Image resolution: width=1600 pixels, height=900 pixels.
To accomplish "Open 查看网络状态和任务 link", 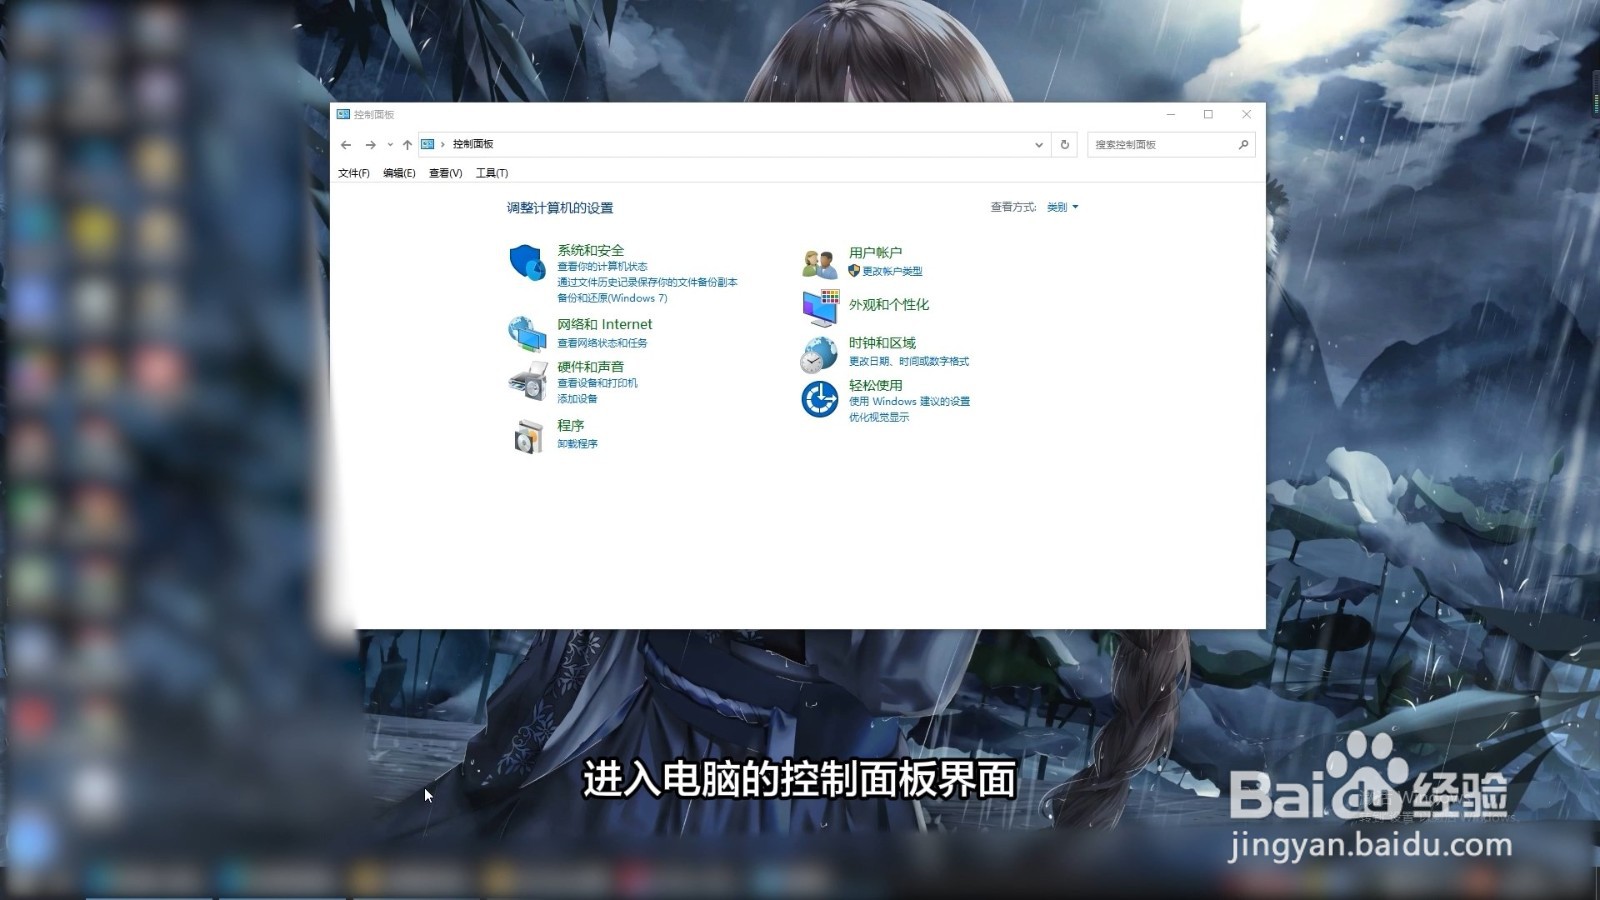I will point(602,343).
